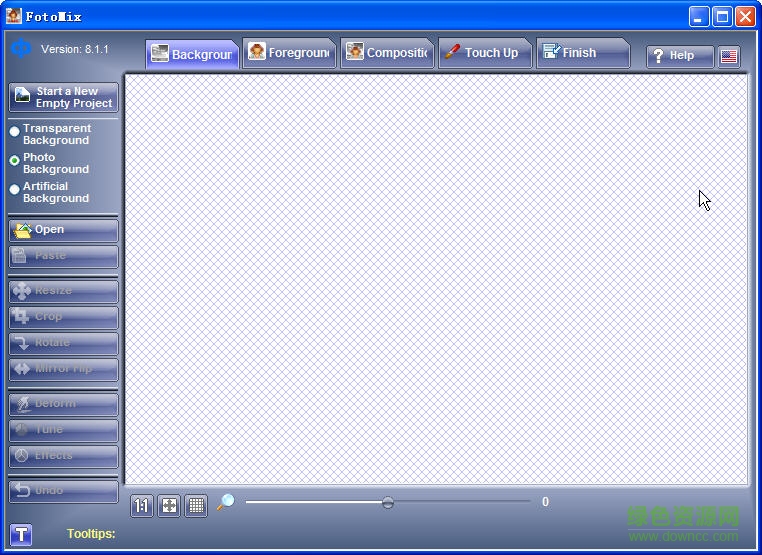The image size is (762, 555).
Task: Select the Transparent Background option
Action: coord(15,131)
